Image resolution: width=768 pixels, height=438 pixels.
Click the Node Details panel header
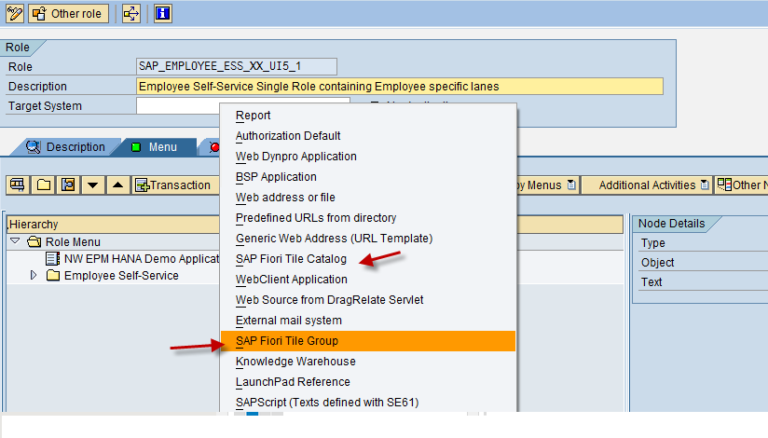click(x=672, y=223)
